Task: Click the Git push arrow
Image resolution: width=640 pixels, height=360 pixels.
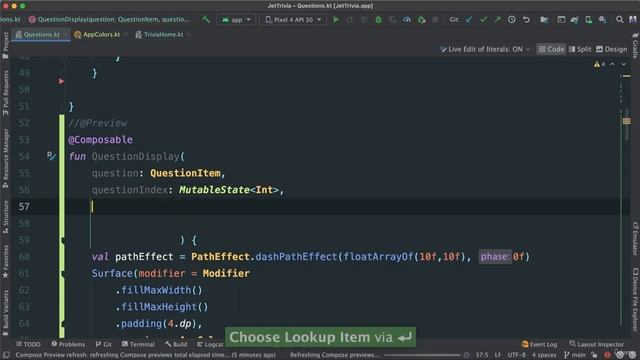Action: click(497, 20)
